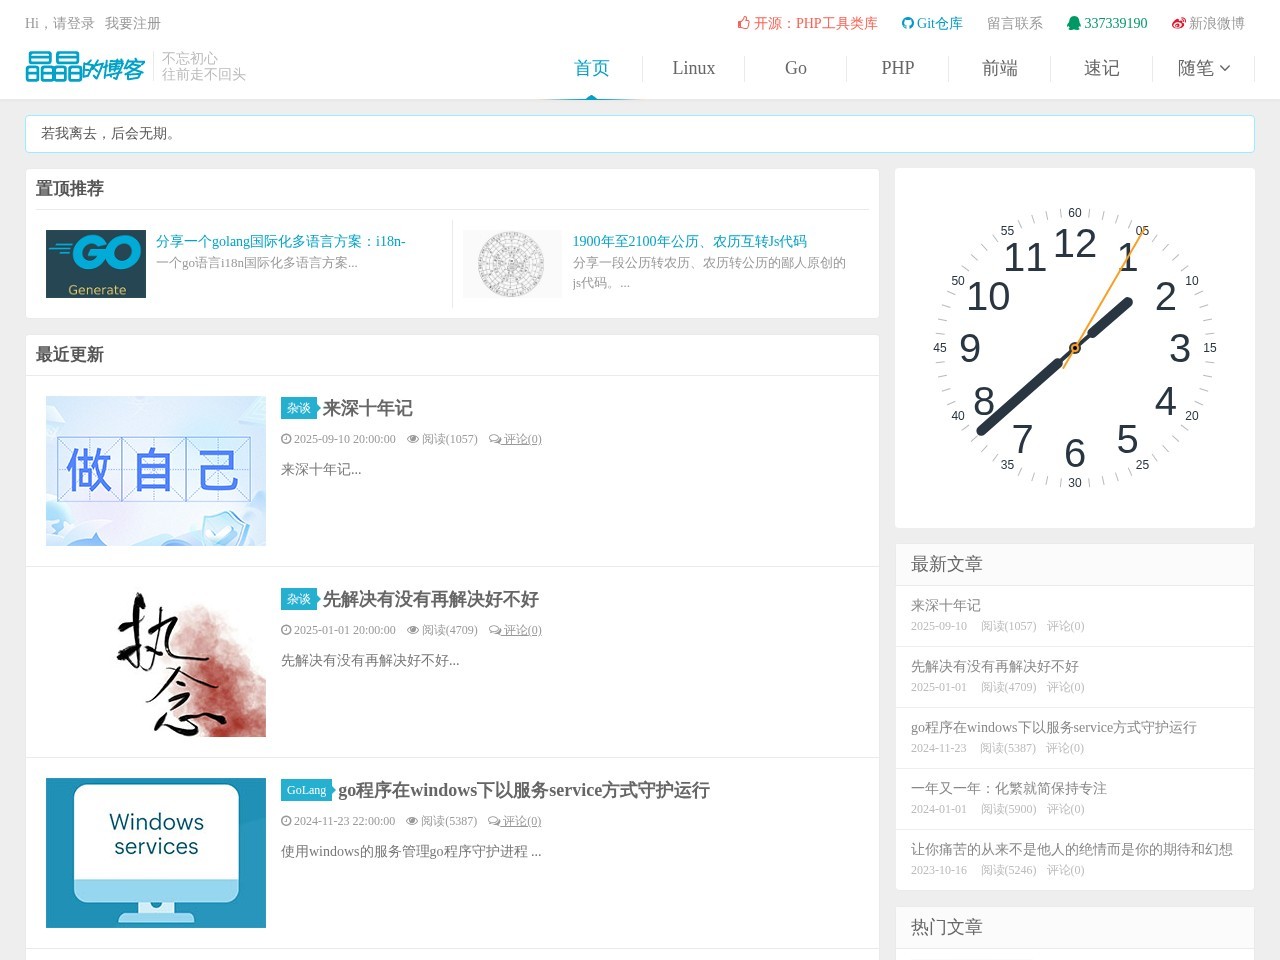
Task: Select the 前端 navigation tab
Action: point(999,68)
